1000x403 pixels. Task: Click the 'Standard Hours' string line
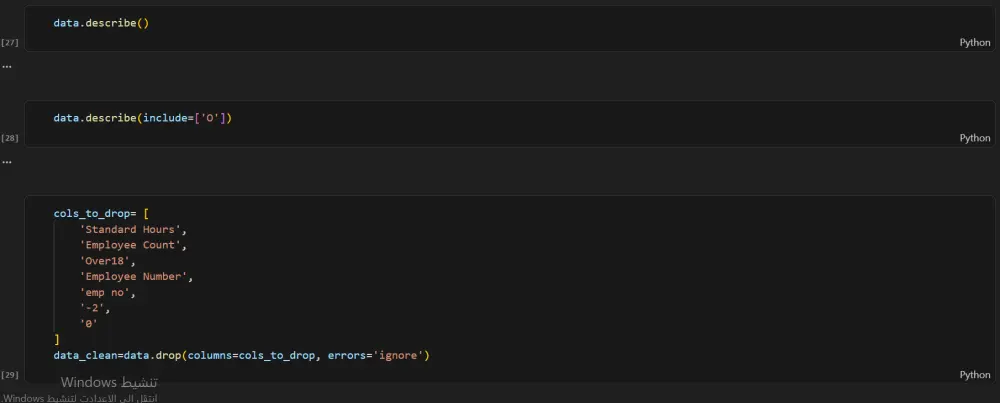coord(133,230)
